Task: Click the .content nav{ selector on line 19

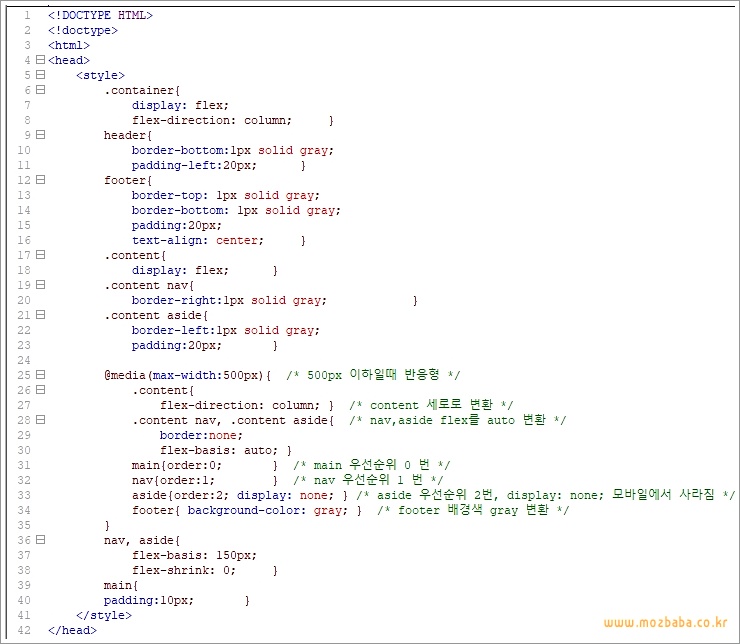Action: coord(149,285)
